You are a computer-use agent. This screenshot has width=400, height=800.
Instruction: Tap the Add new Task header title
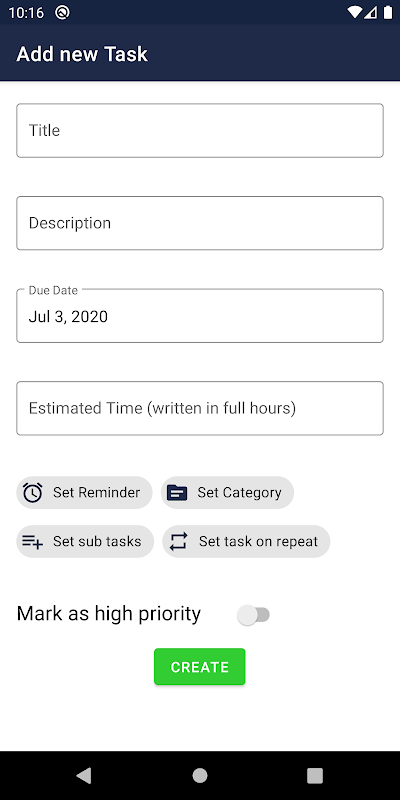pyautogui.click(x=82, y=54)
